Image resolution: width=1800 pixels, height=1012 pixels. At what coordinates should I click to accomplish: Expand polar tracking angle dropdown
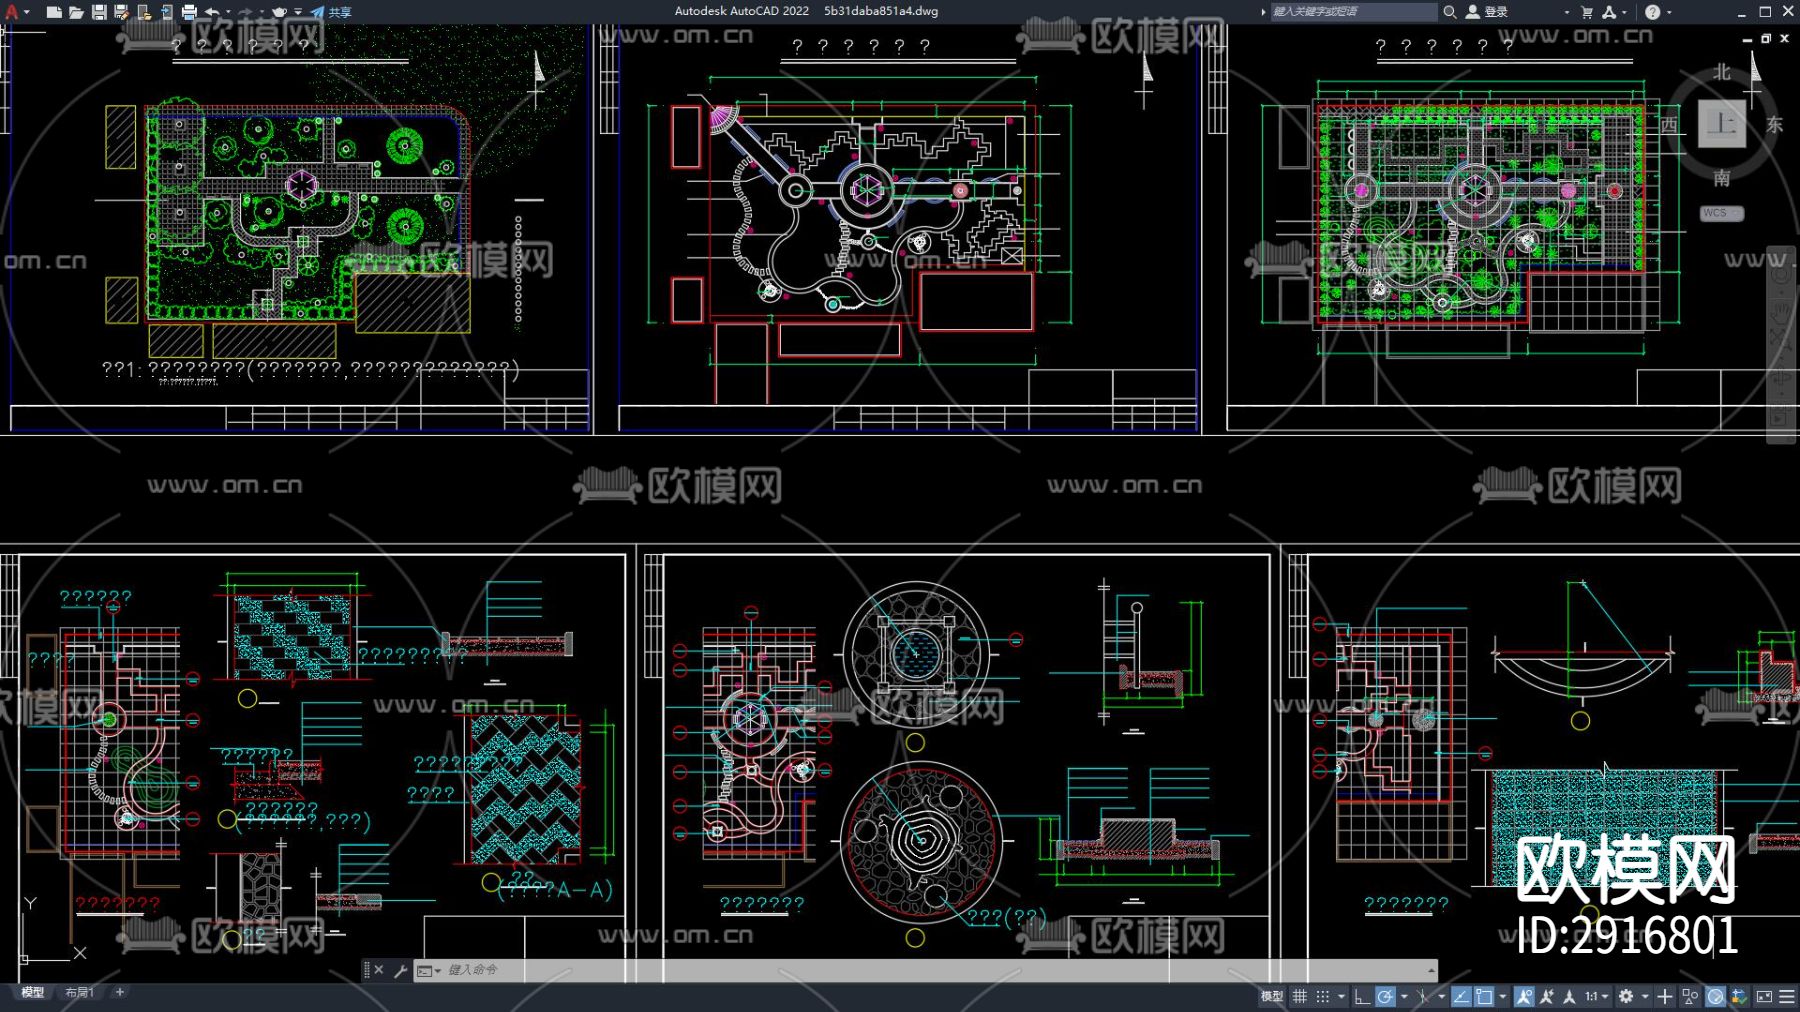(x=1403, y=996)
